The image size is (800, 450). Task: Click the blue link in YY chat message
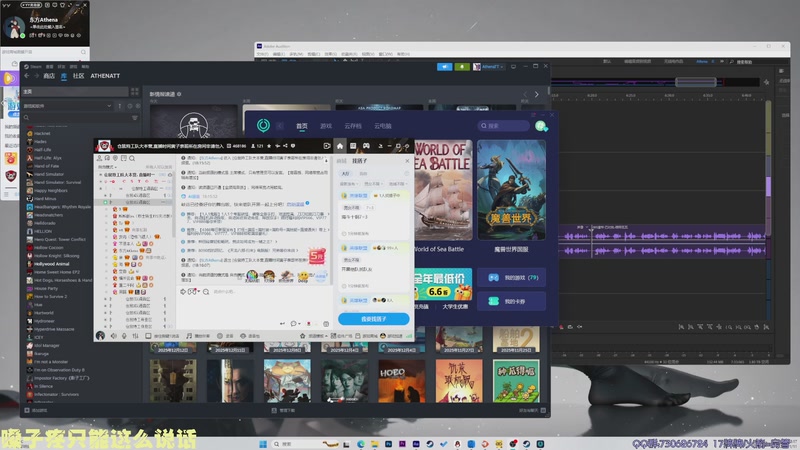(x=295, y=204)
